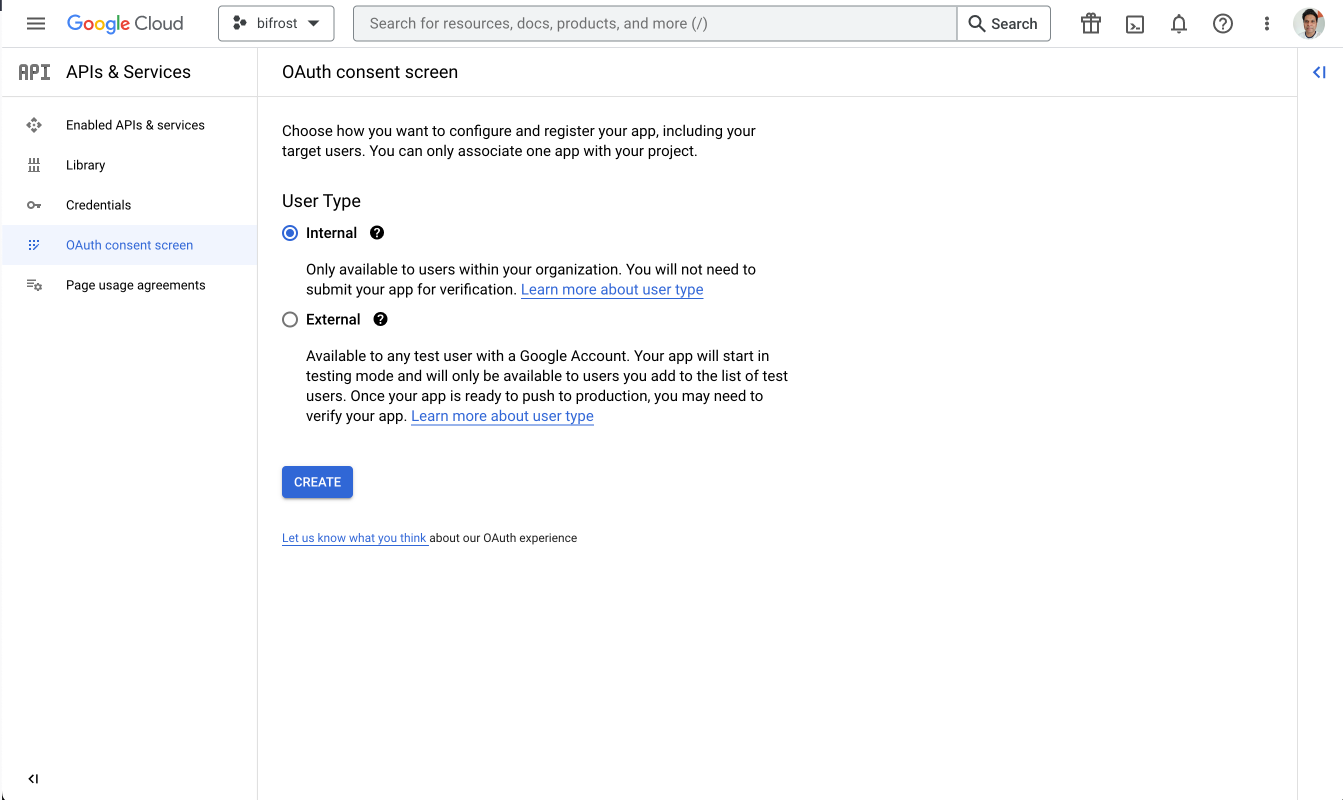1343x800 pixels.
Task: Click the Search button
Action: pyautogui.click(x=1003, y=24)
